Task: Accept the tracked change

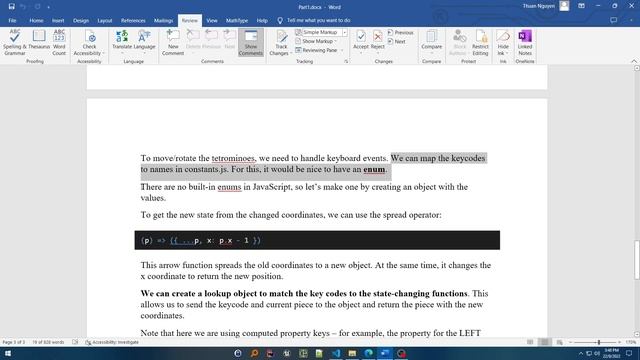Action: 361,42
